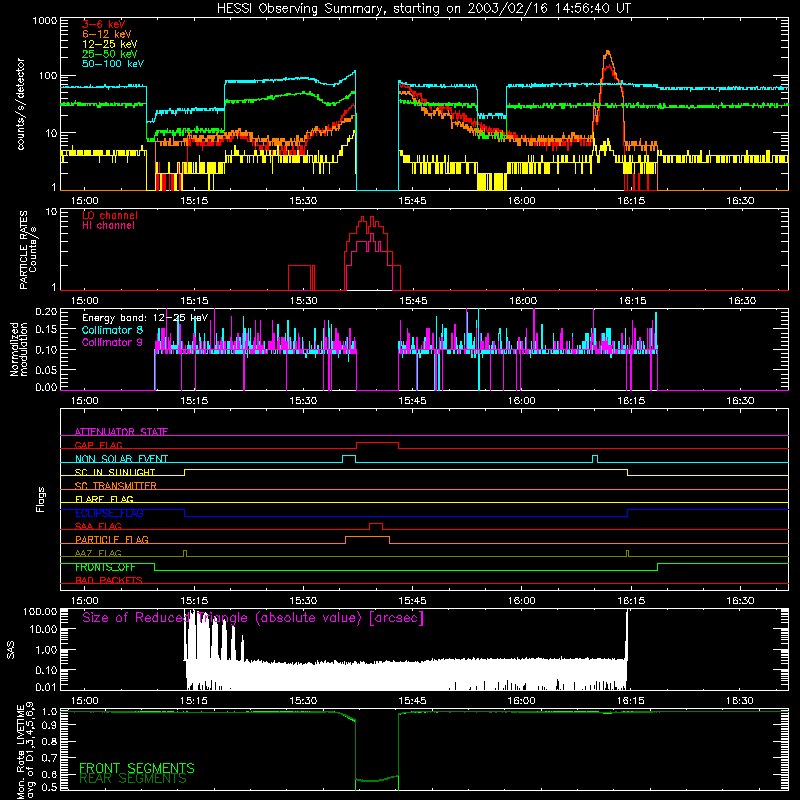The image size is (800, 800).
Task: Click the Flags axis label
Action: pyautogui.click(x=40, y=499)
